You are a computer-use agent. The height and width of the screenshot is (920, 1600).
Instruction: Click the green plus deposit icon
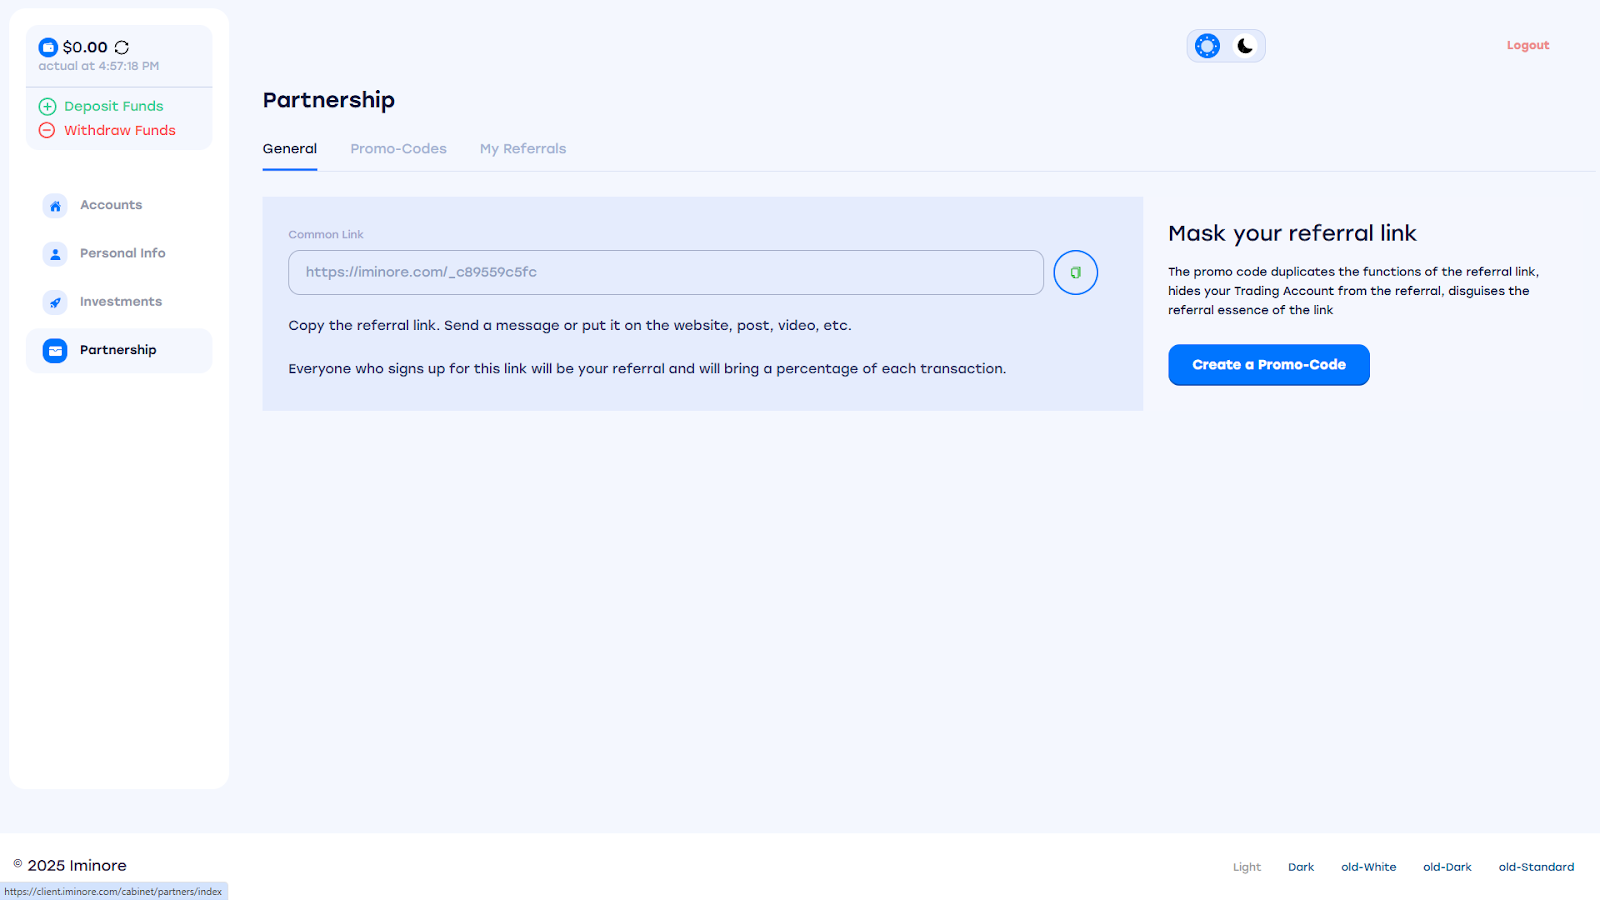click(x=47, y=106)
